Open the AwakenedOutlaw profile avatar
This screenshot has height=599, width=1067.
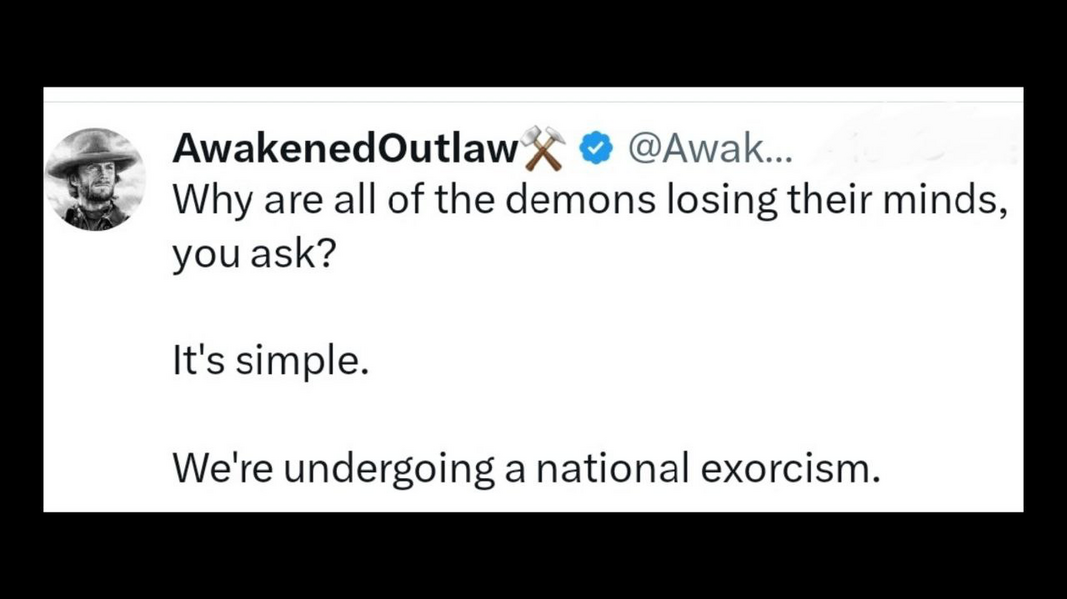click(x=96, y=180)
